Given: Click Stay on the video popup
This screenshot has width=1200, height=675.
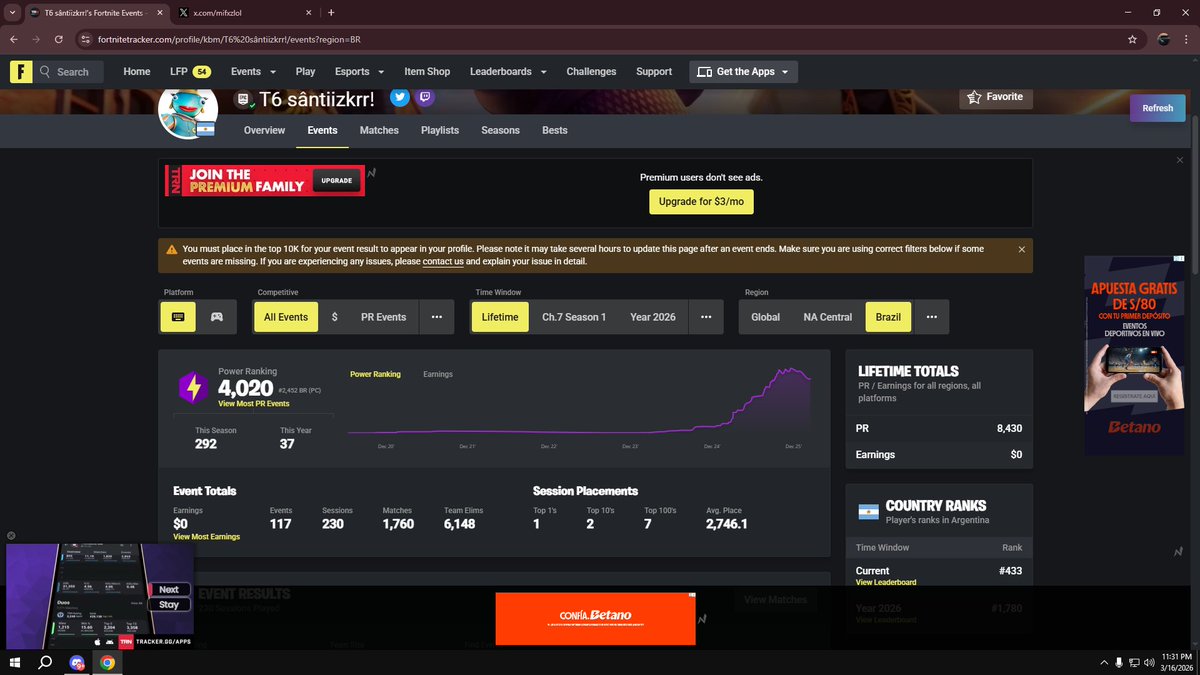Looking at the screenshot, I should pos(169,605).
